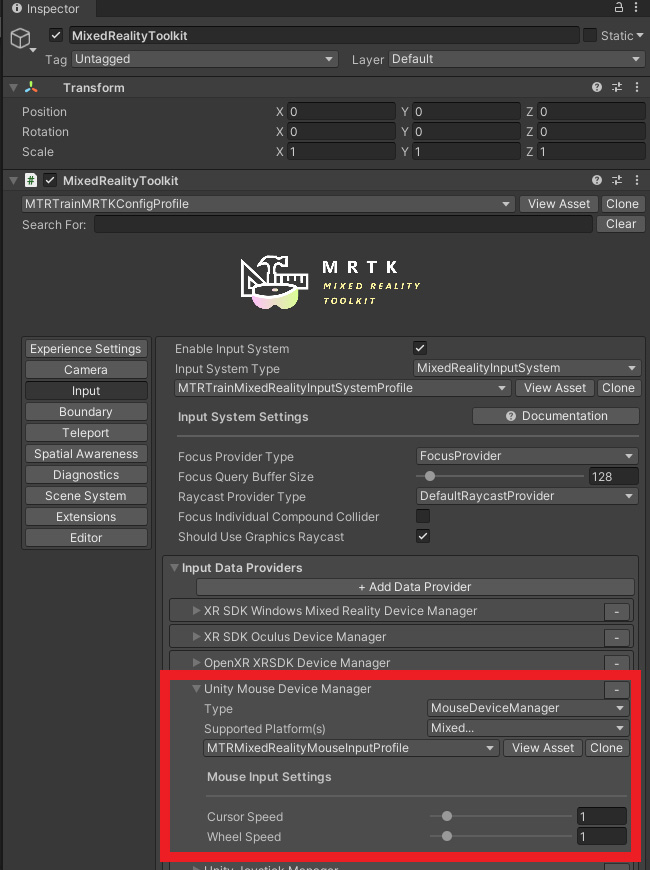650x870 pixels.
Task: Click the Cursor Speed slider
Action: [x=501, y=816]
